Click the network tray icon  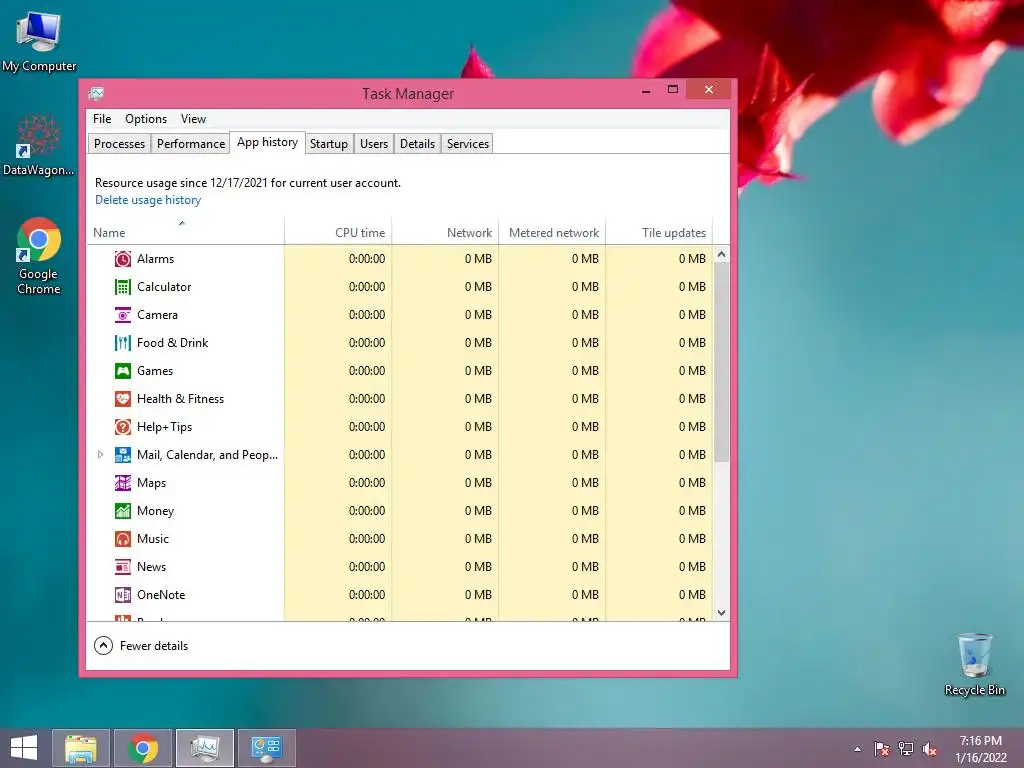point(906,749)
